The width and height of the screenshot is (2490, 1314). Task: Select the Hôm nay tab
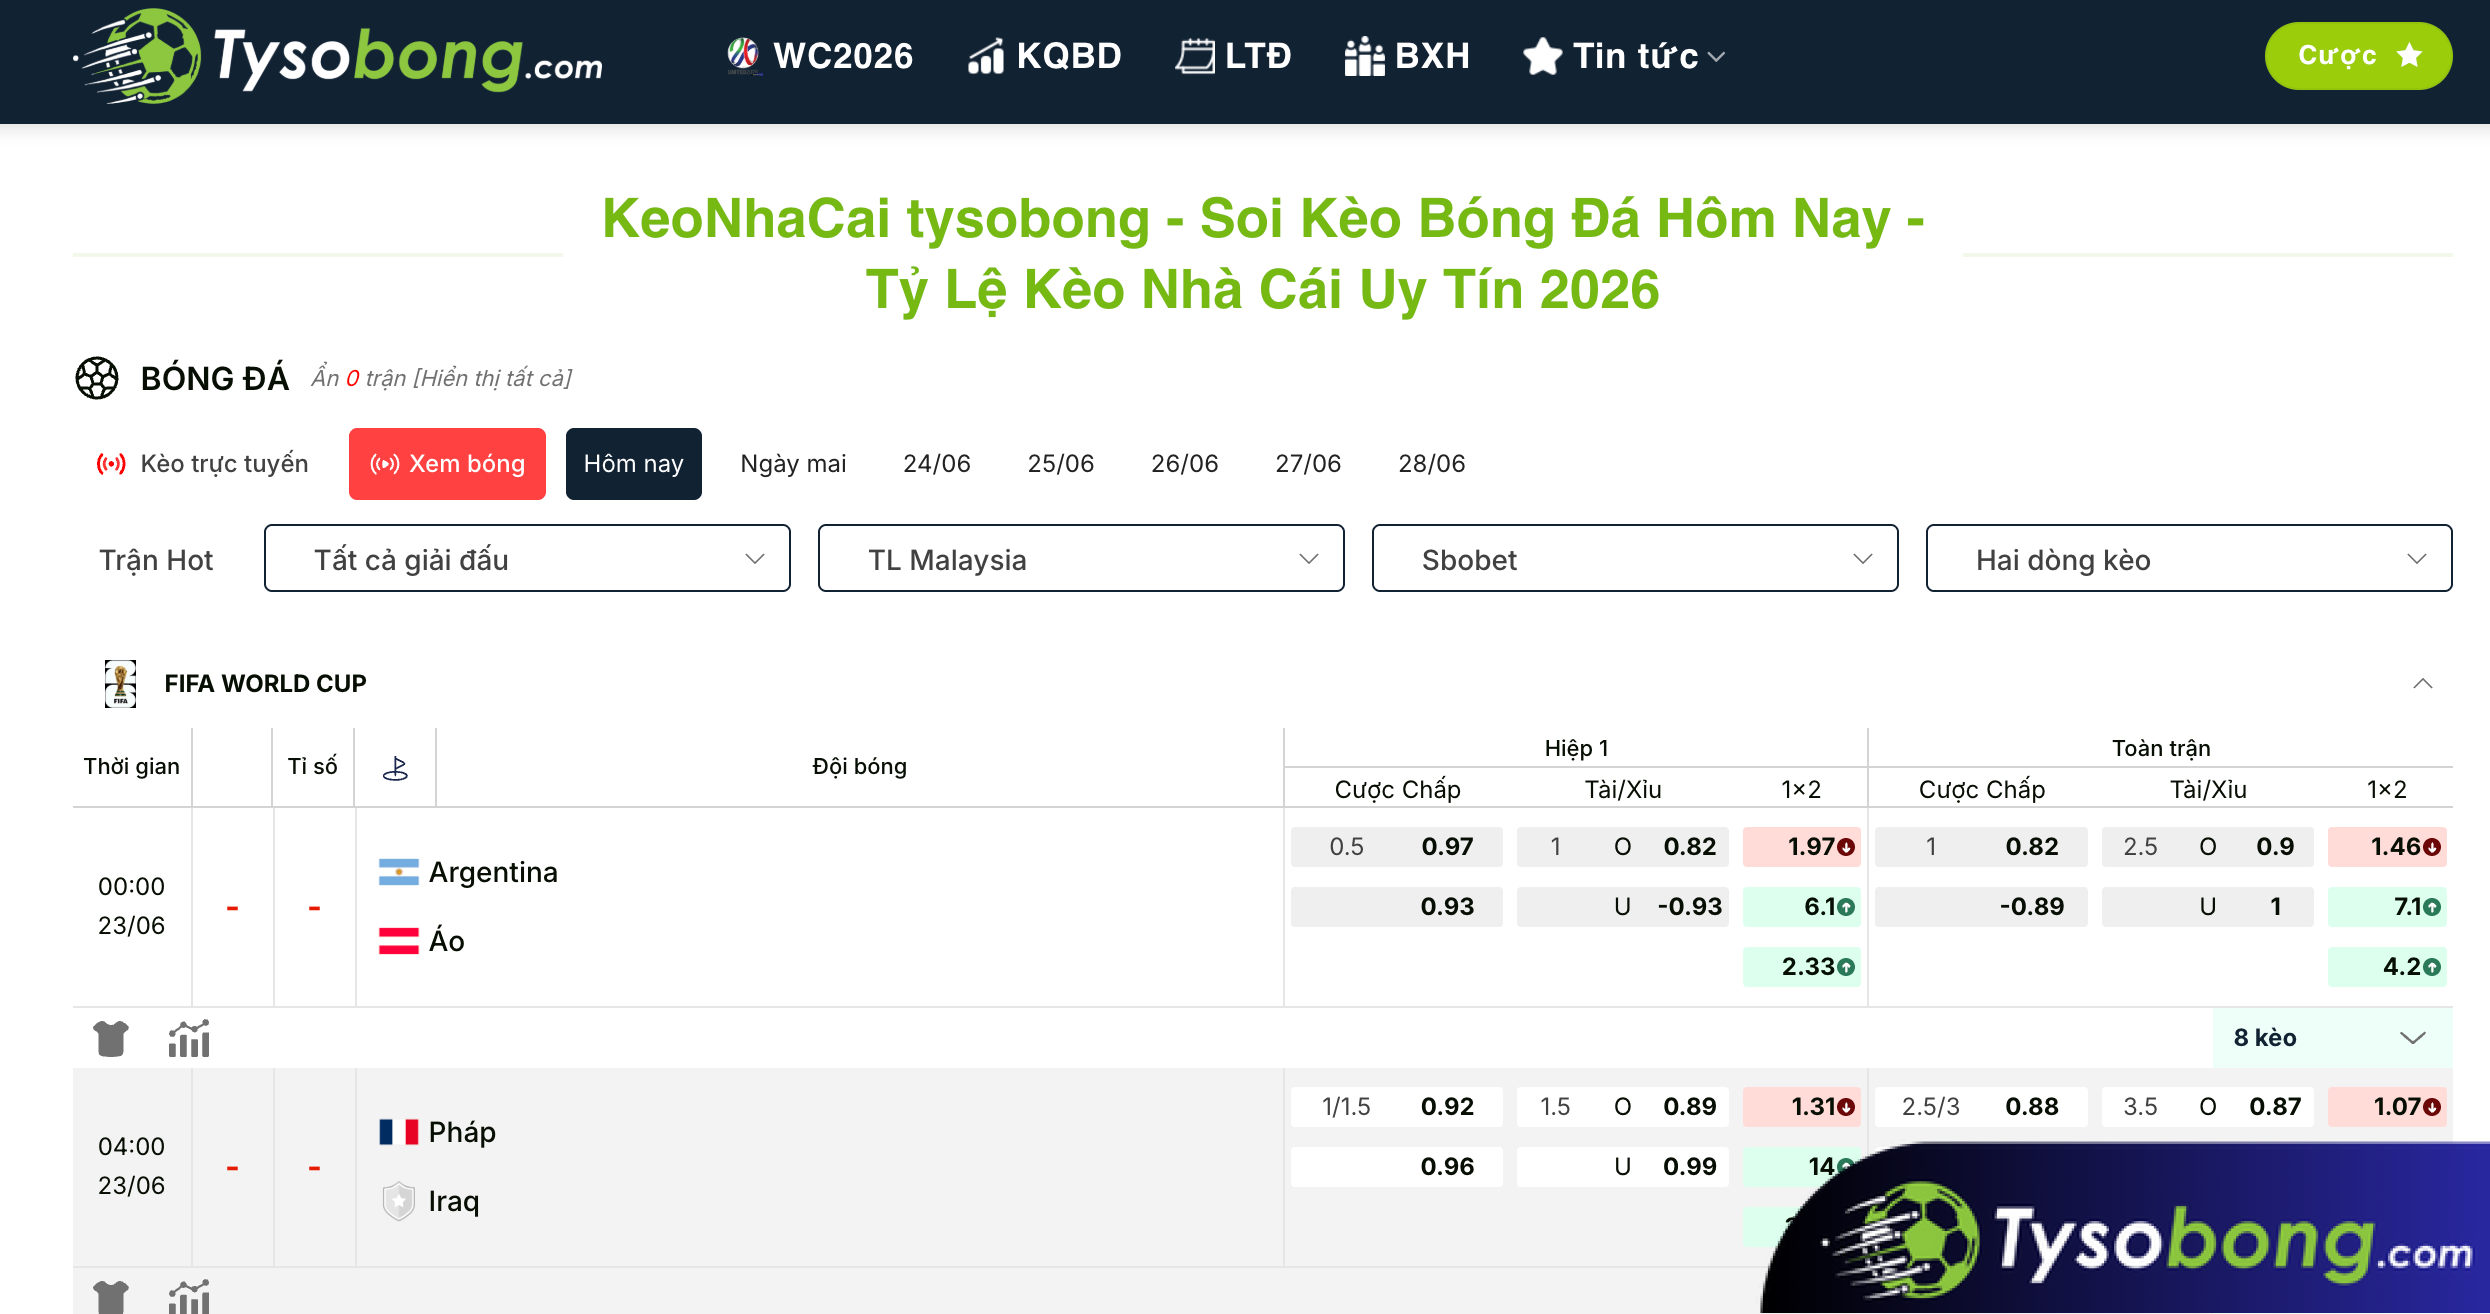coord(634,463)
